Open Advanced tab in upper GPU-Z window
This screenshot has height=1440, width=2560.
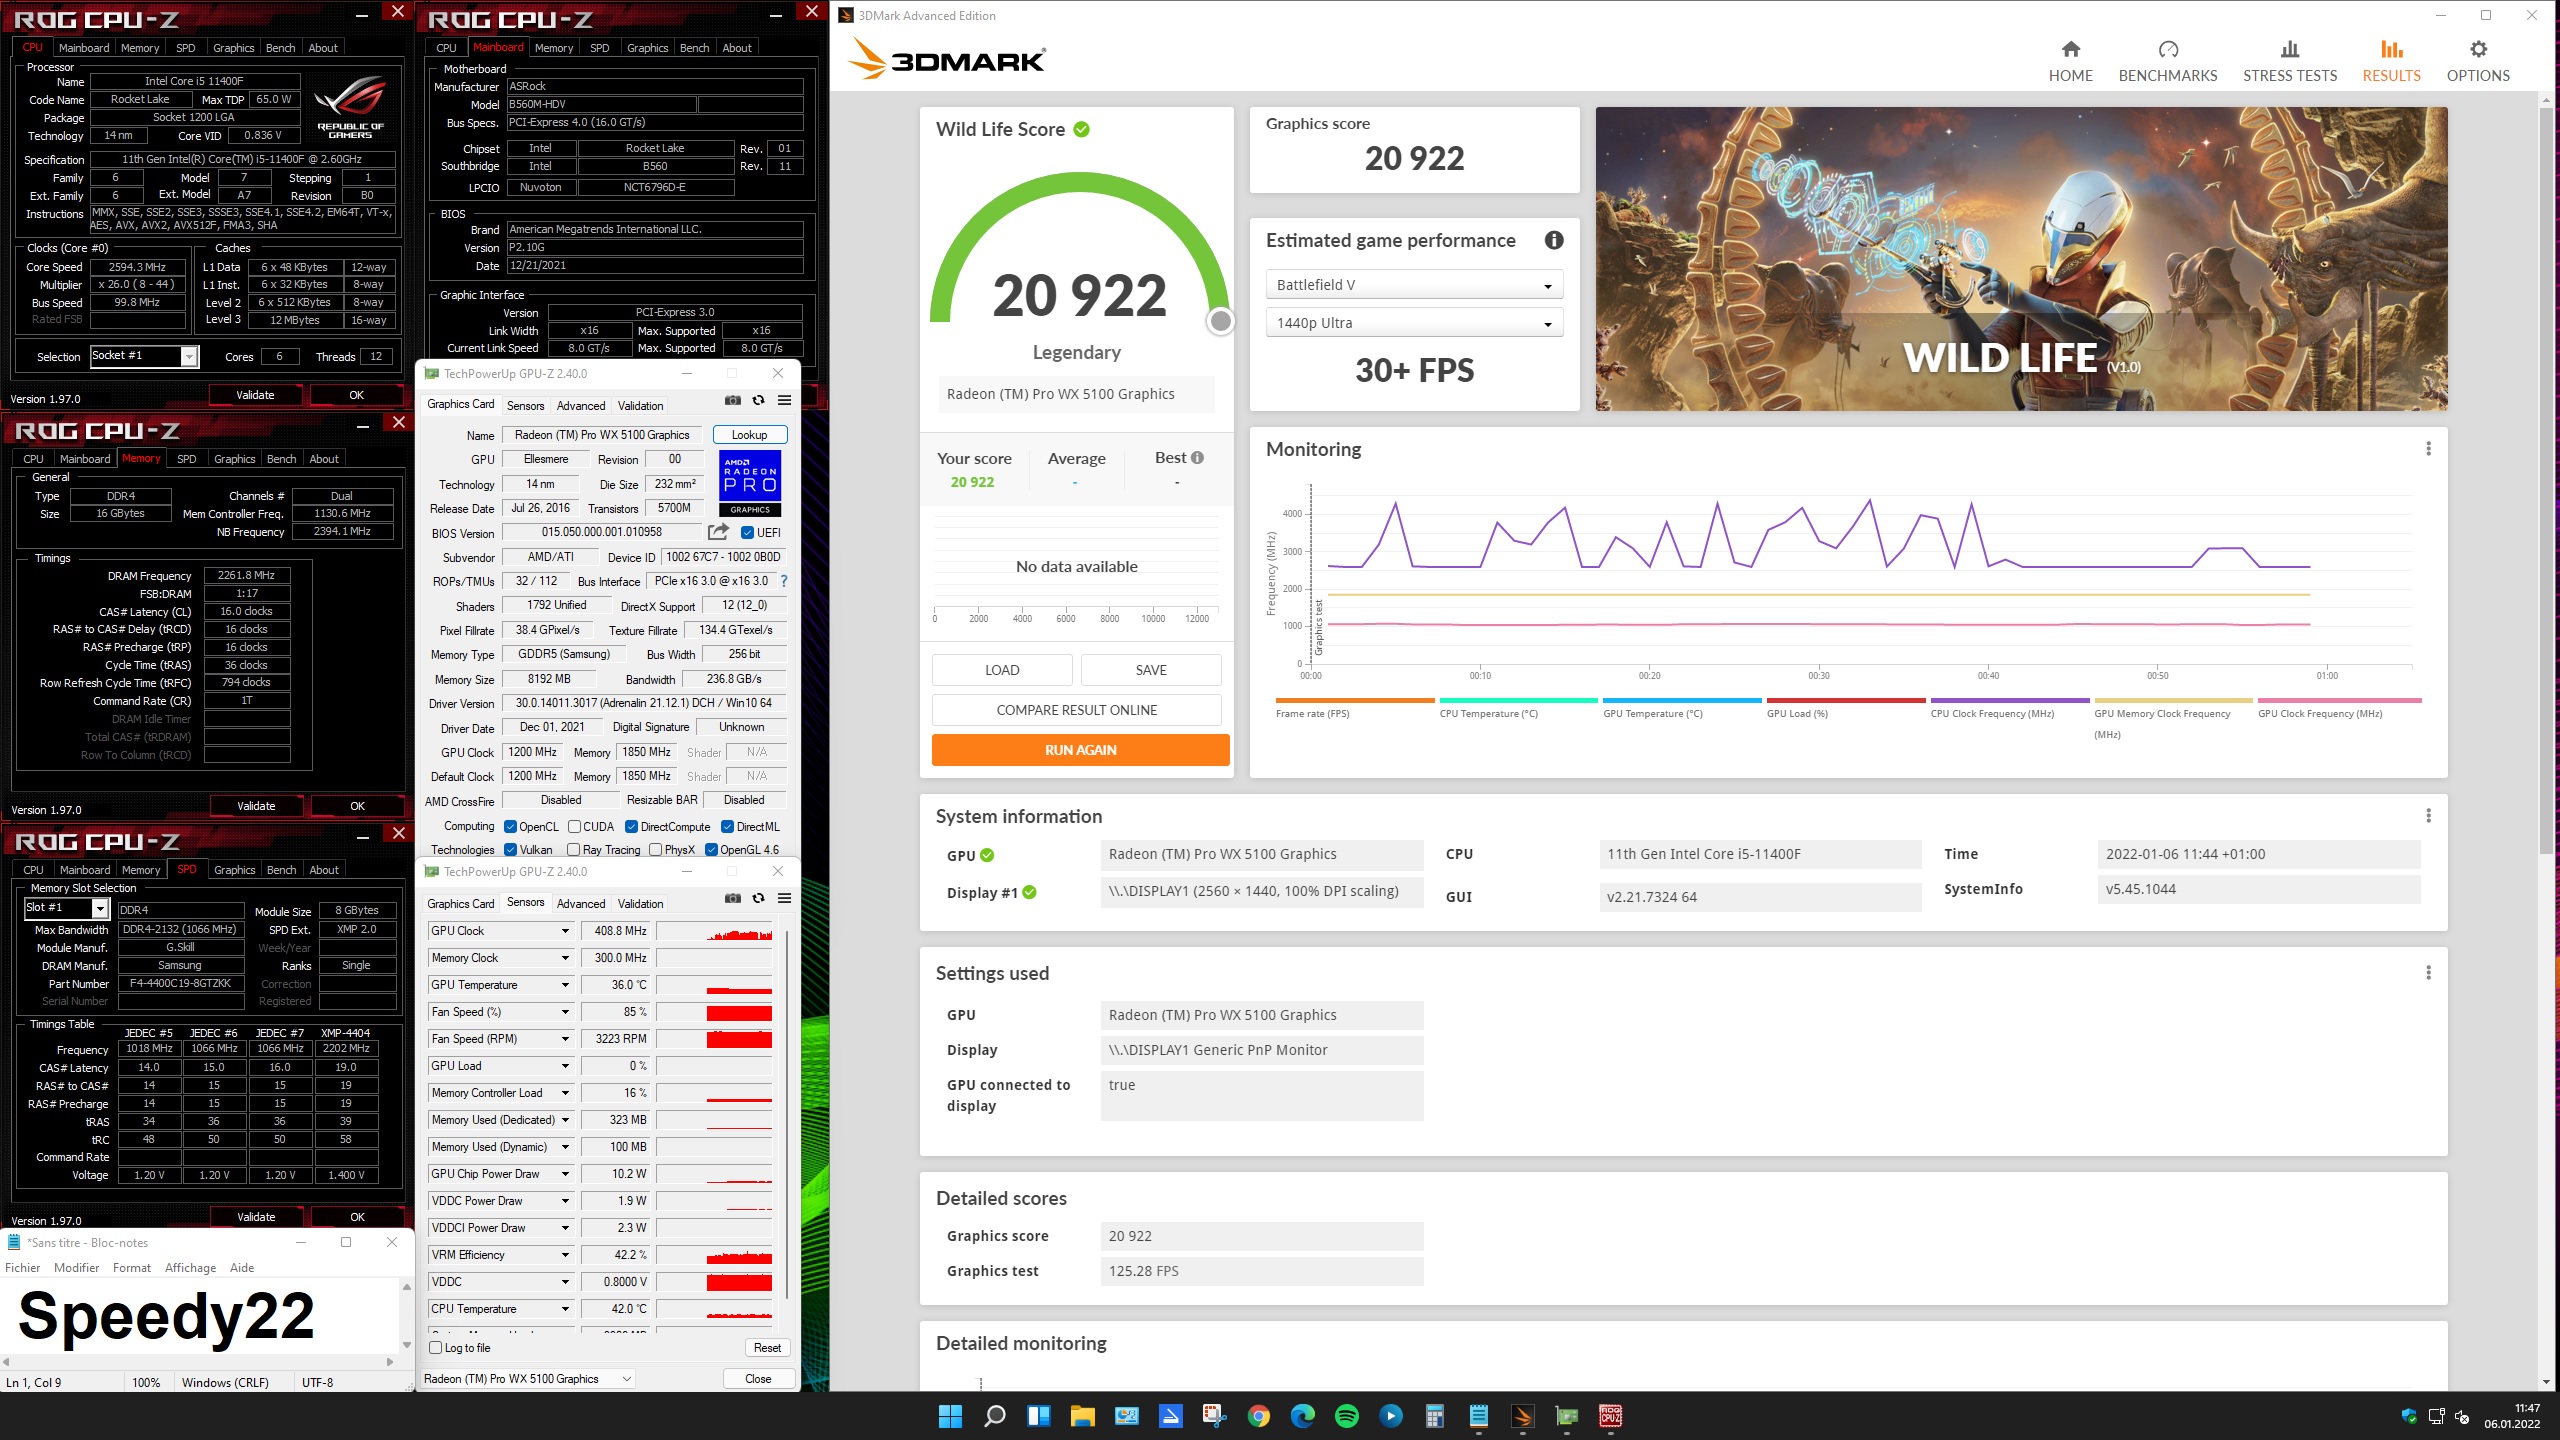[x=581, y=406]
